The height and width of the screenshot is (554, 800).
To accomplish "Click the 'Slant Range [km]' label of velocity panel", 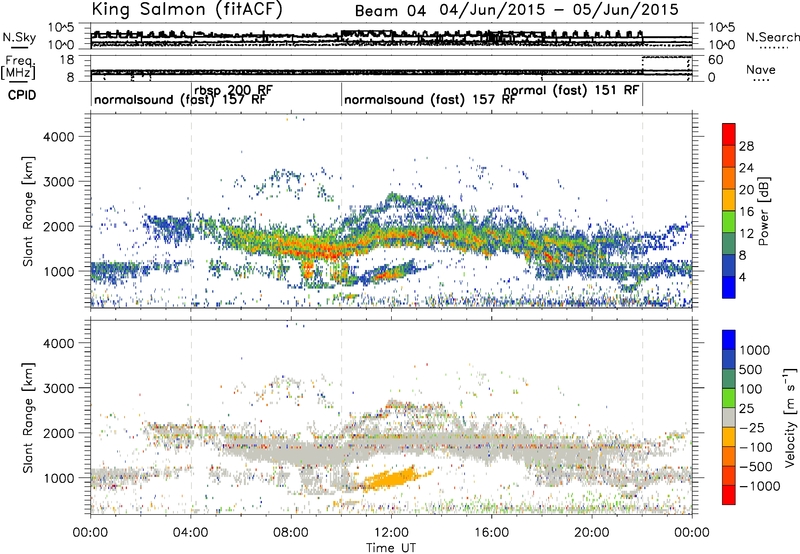I will coord(28,418).
